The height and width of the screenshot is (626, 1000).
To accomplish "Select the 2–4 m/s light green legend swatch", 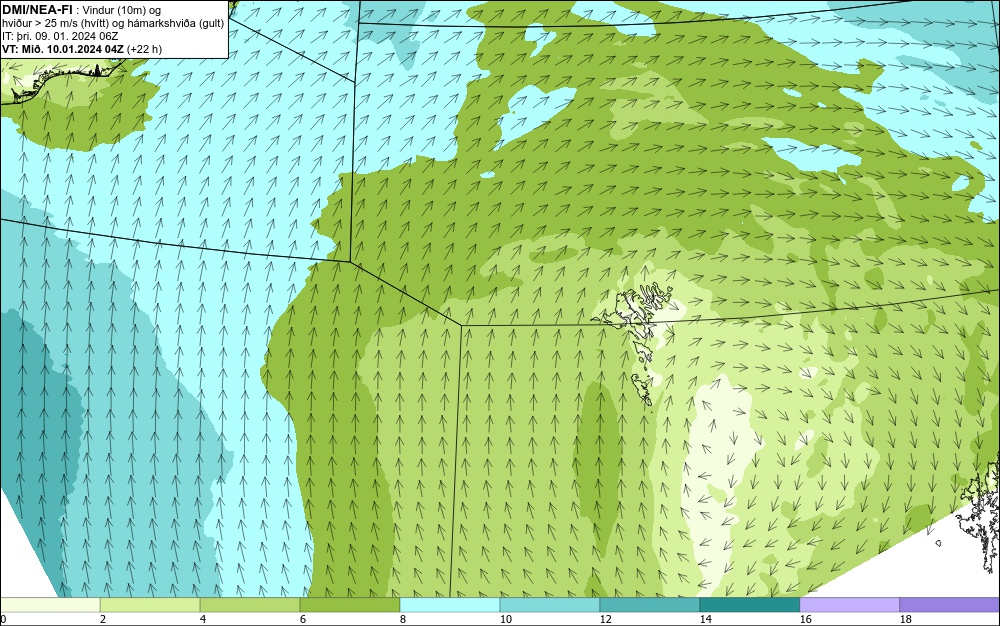I will (x=150, y=605).
